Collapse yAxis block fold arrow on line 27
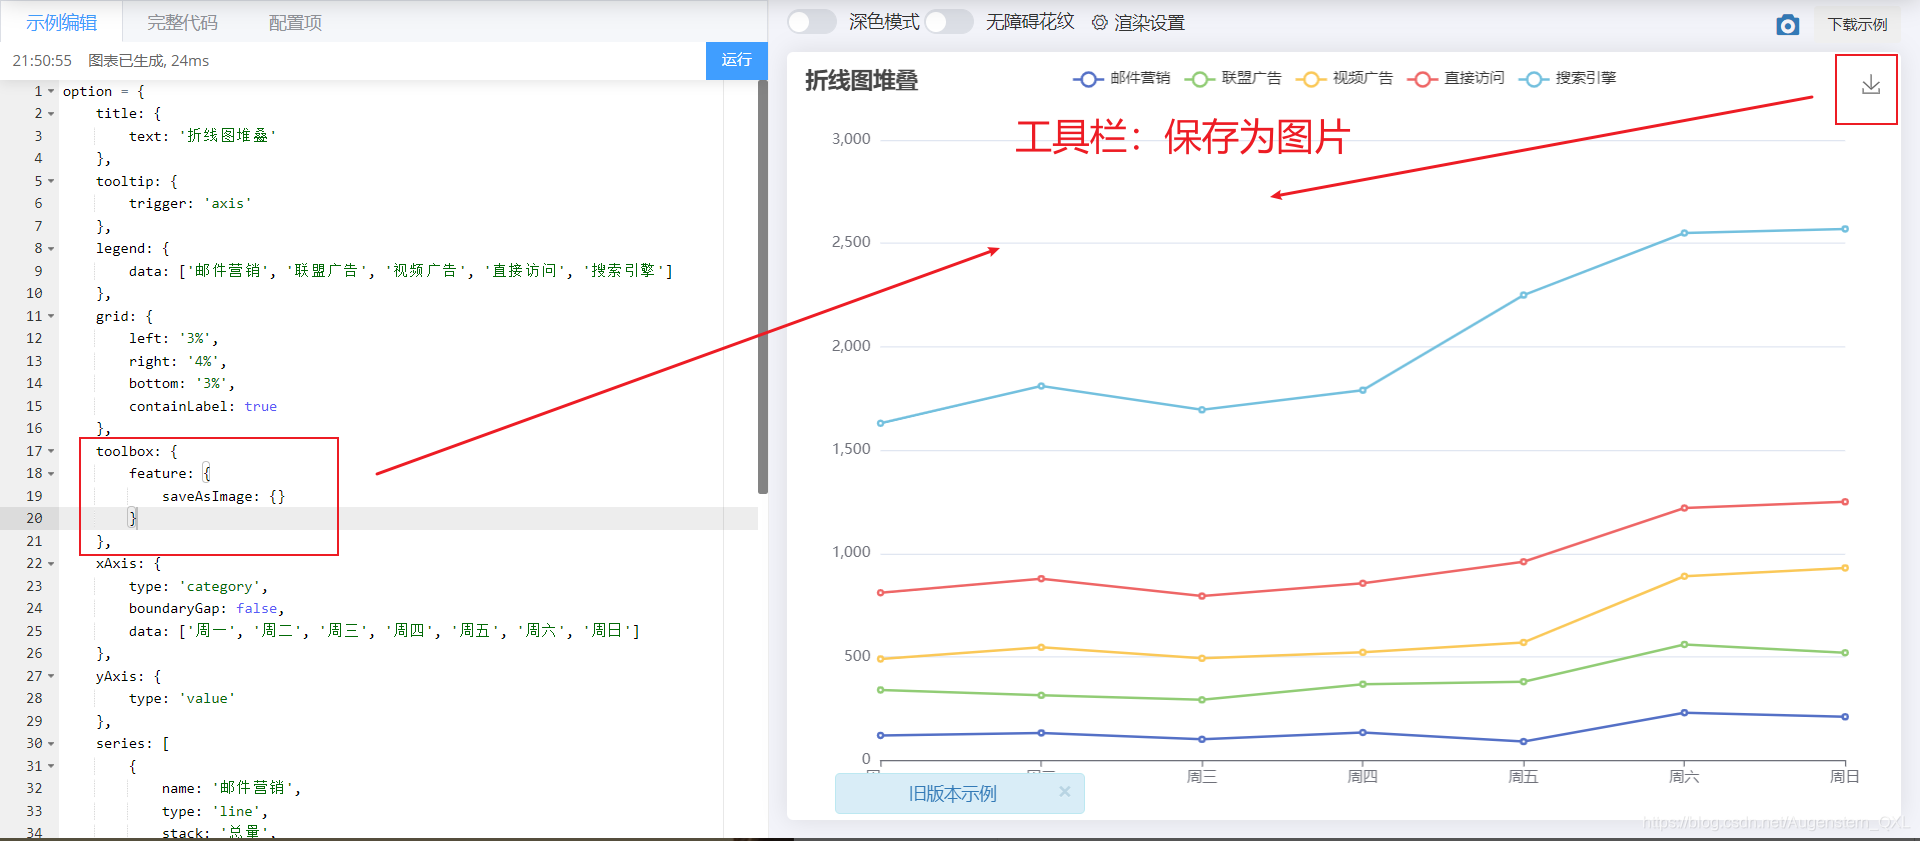 (x=51, y=676)
